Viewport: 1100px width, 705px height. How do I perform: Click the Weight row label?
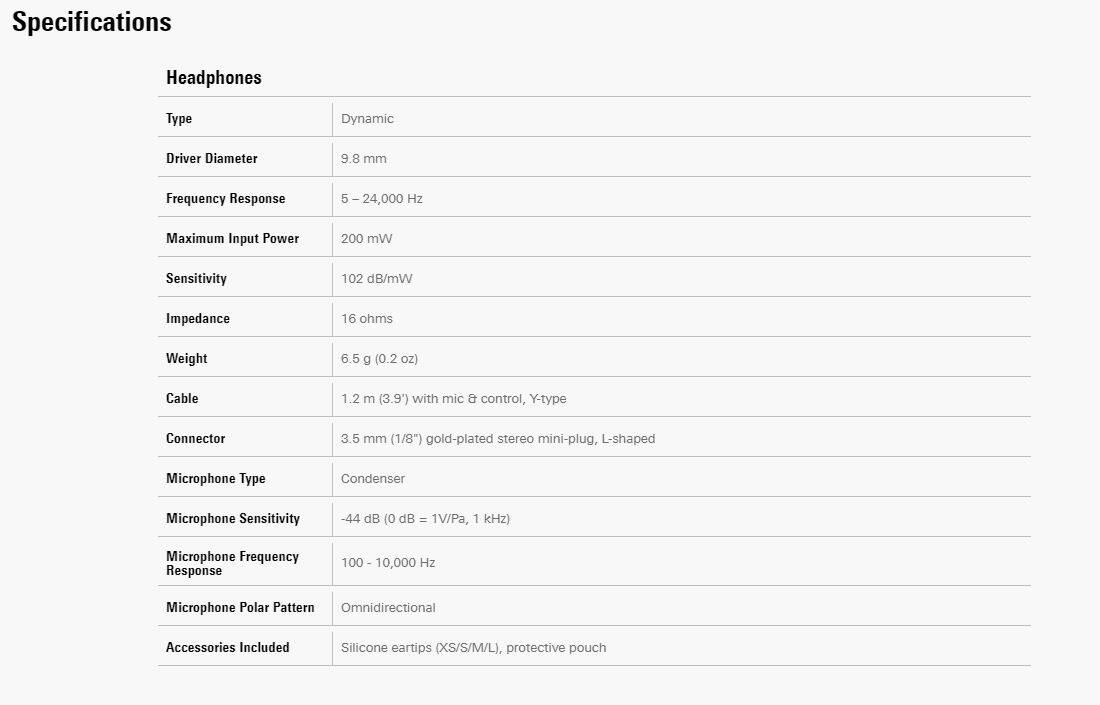pos(187,359)
